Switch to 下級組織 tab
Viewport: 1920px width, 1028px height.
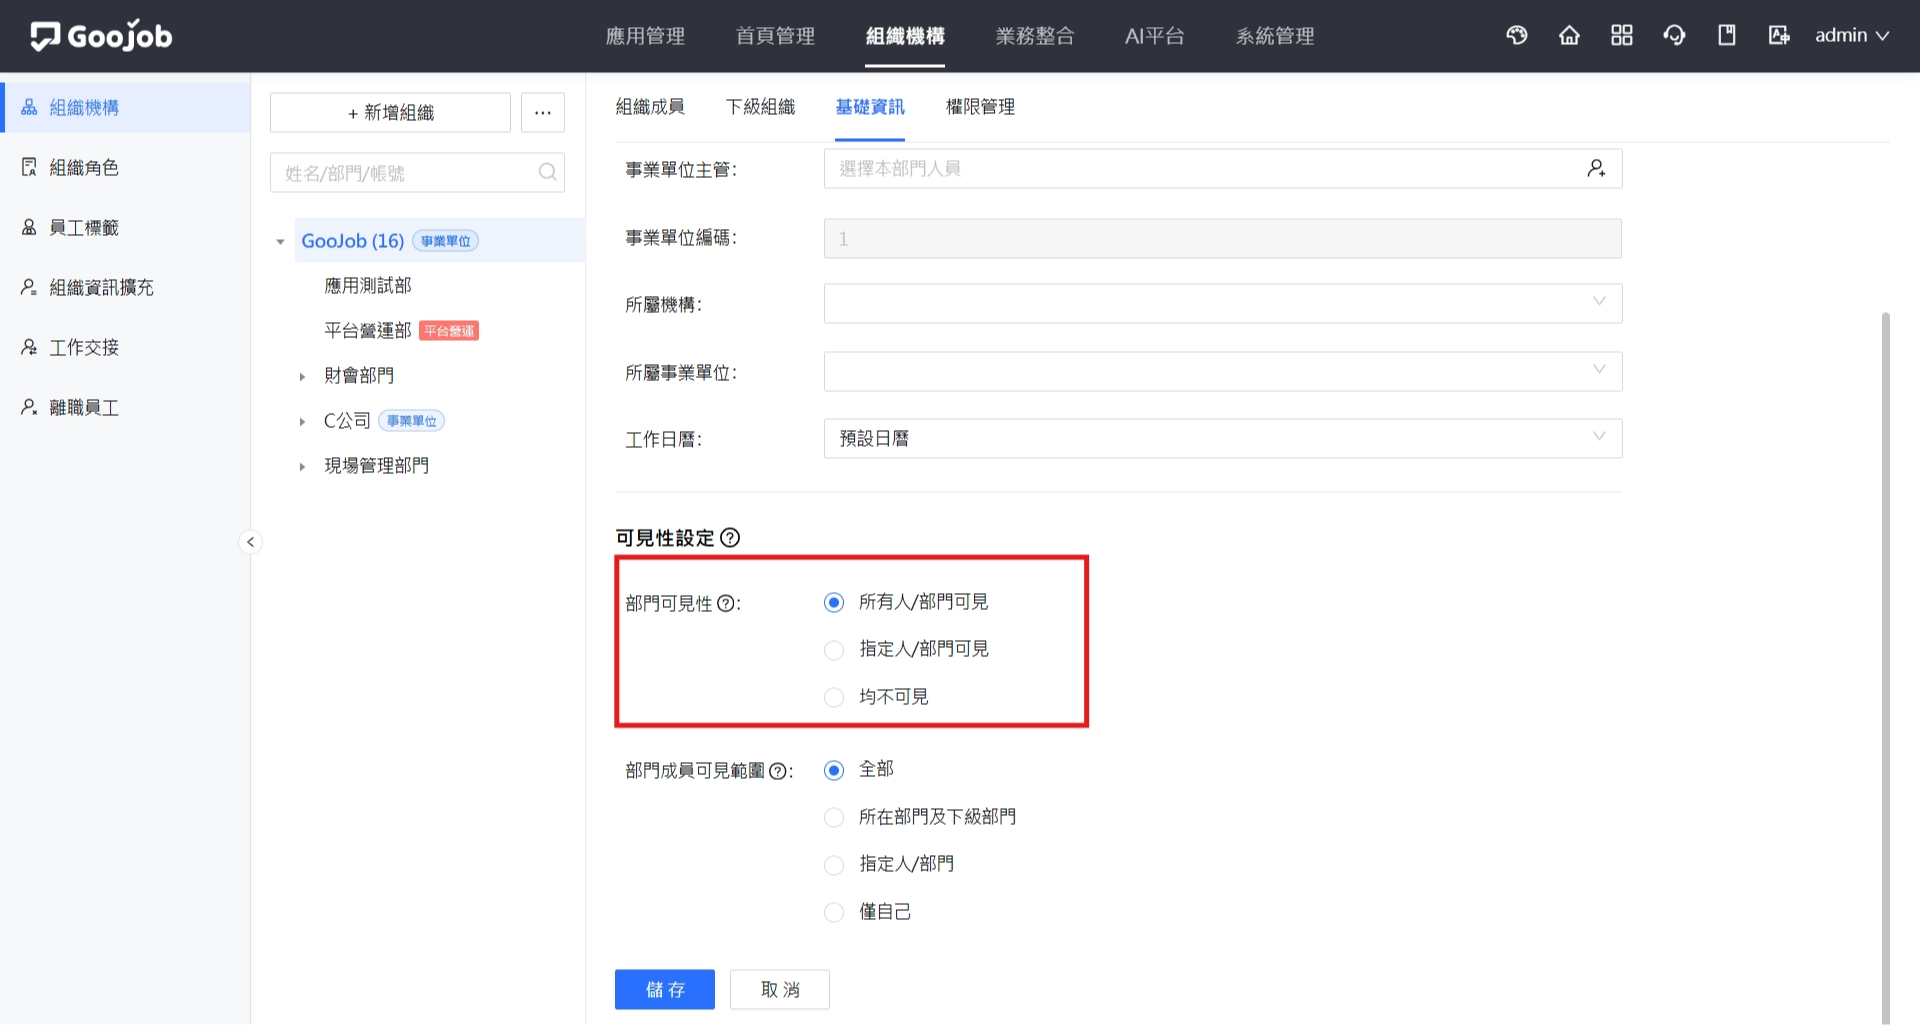coord(760,107)
